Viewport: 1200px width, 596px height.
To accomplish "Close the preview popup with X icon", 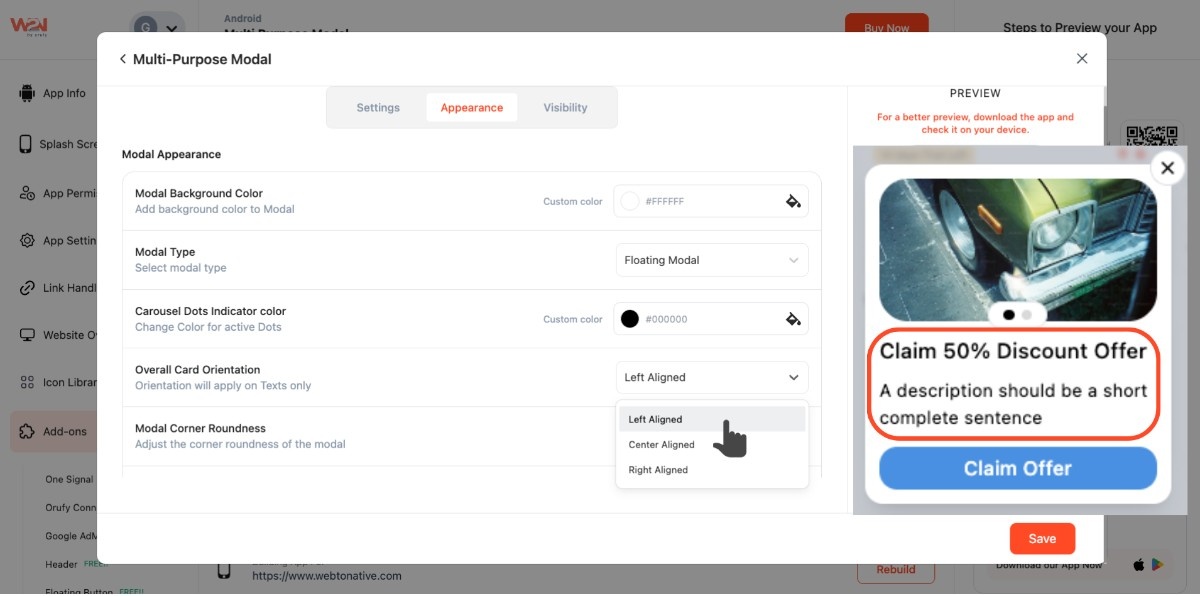I will coord(1167,168).
